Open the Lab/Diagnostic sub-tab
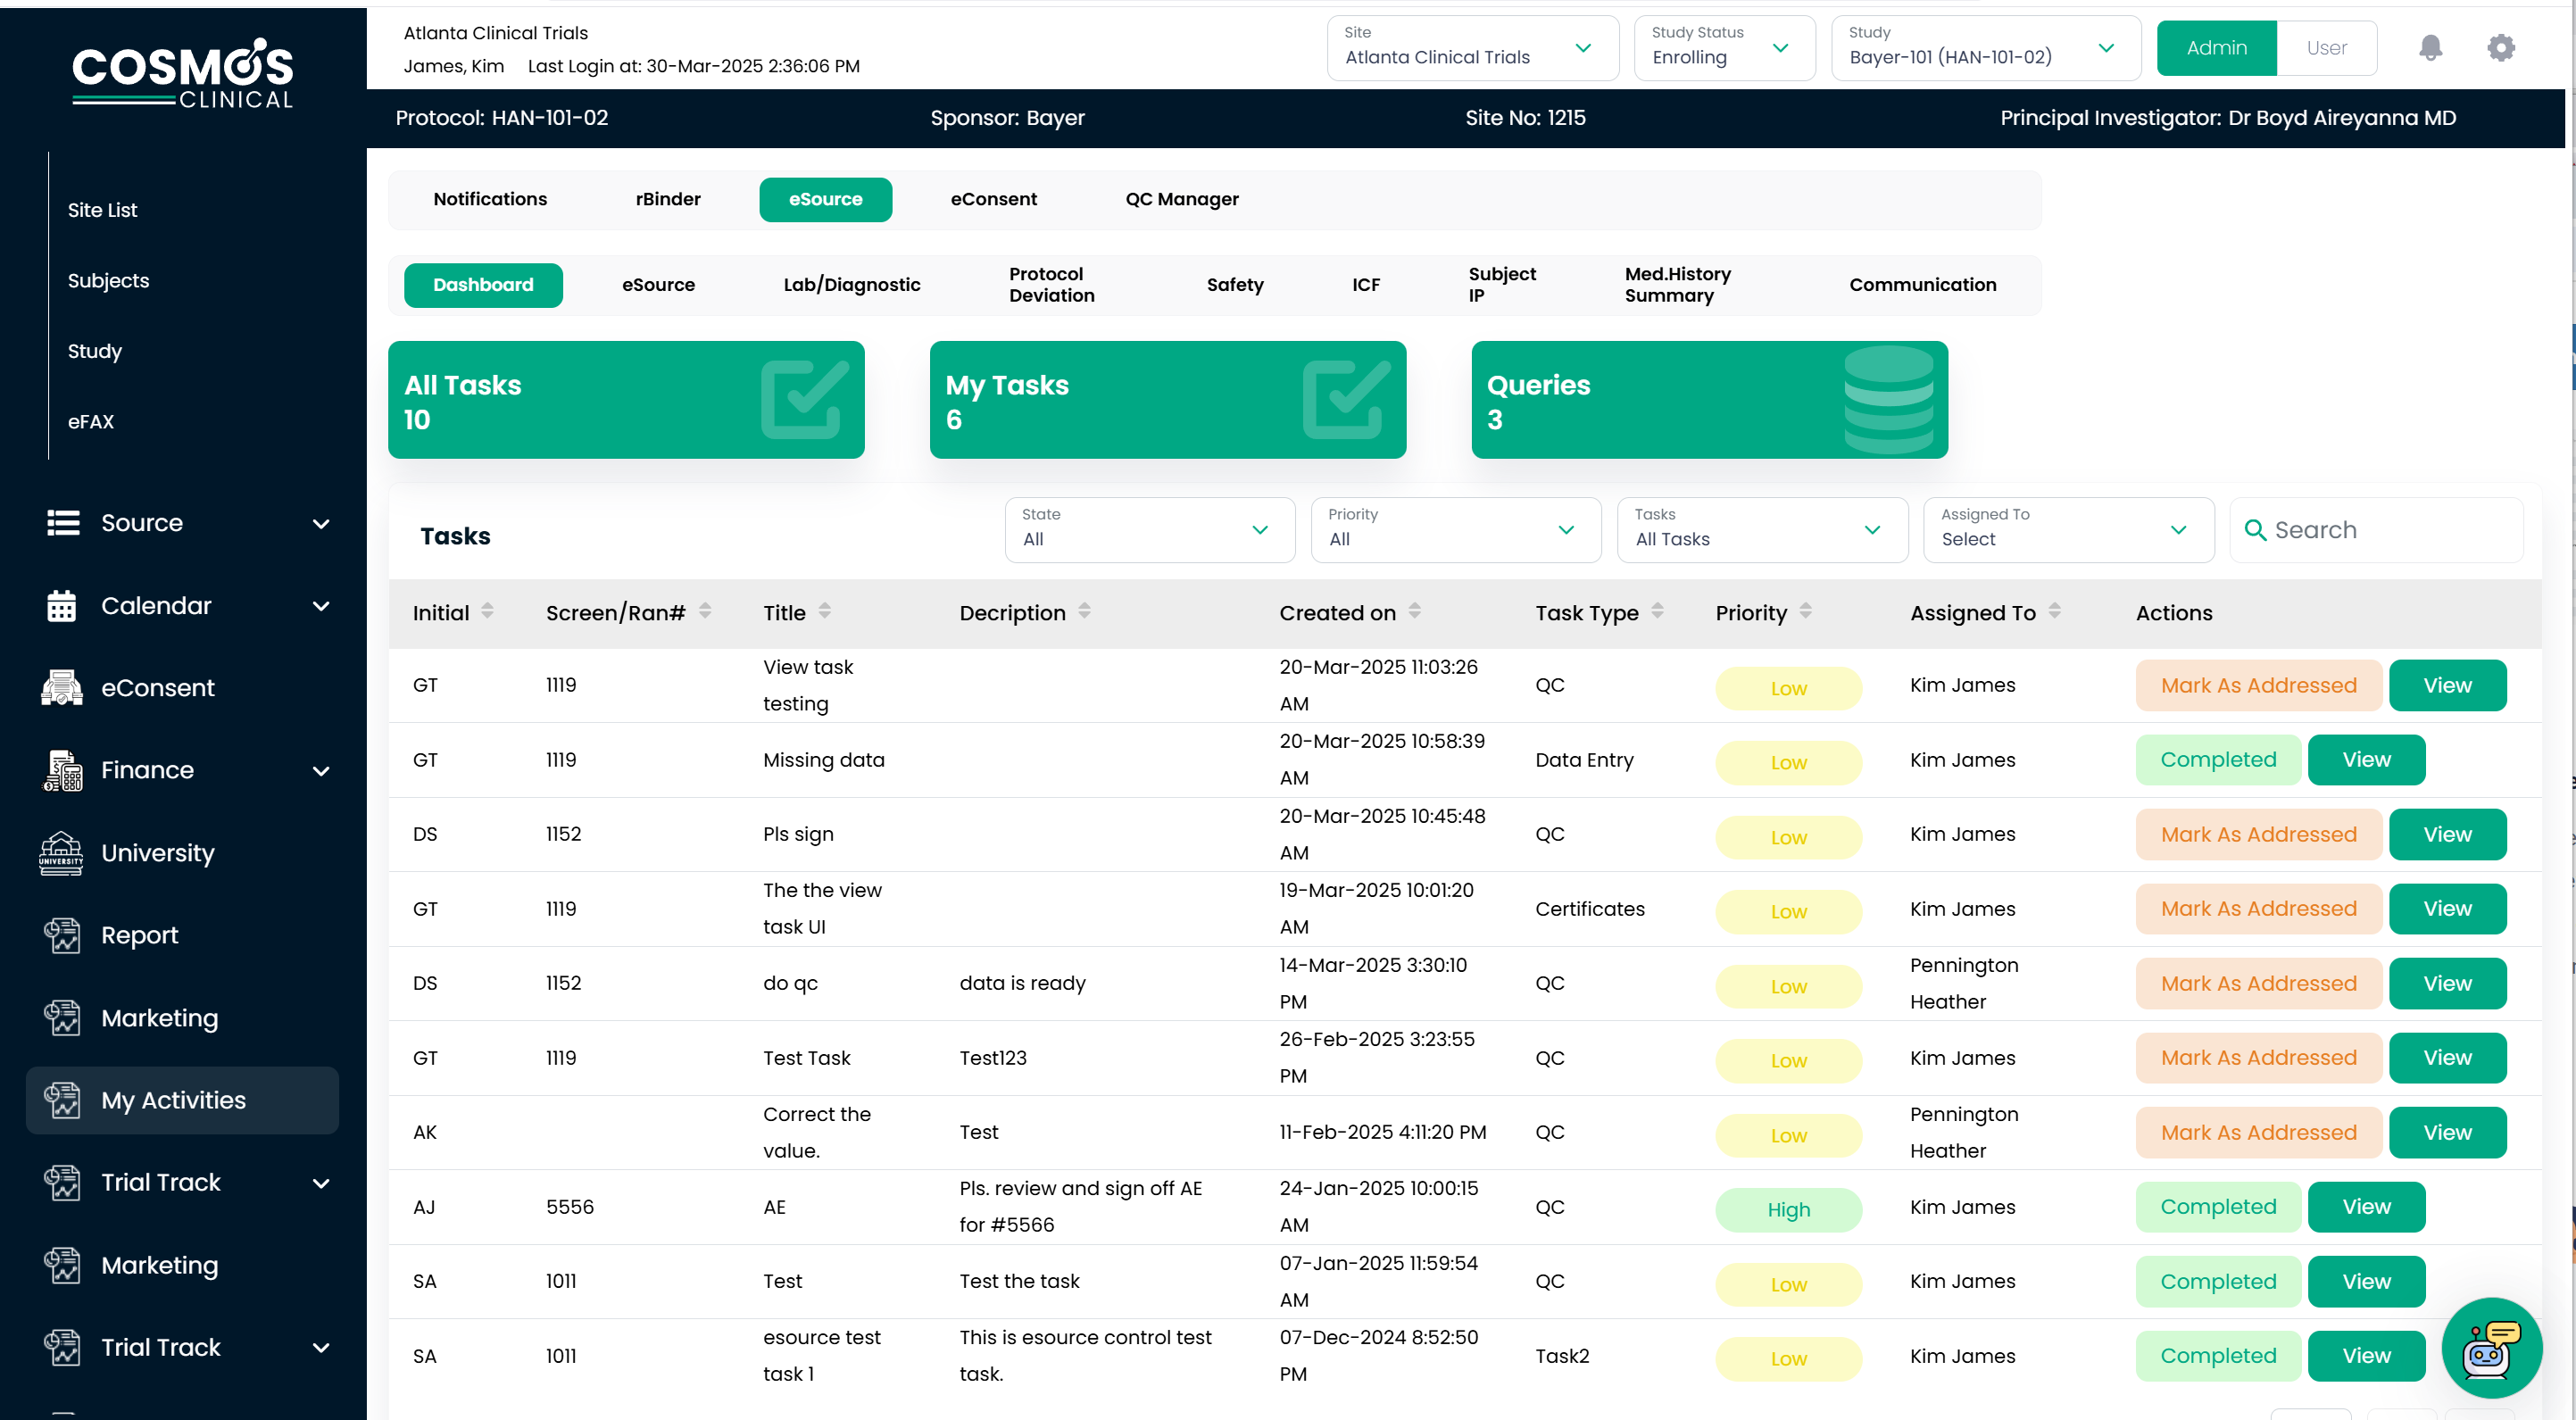Screen dimensions: 2576x1420 852,285
